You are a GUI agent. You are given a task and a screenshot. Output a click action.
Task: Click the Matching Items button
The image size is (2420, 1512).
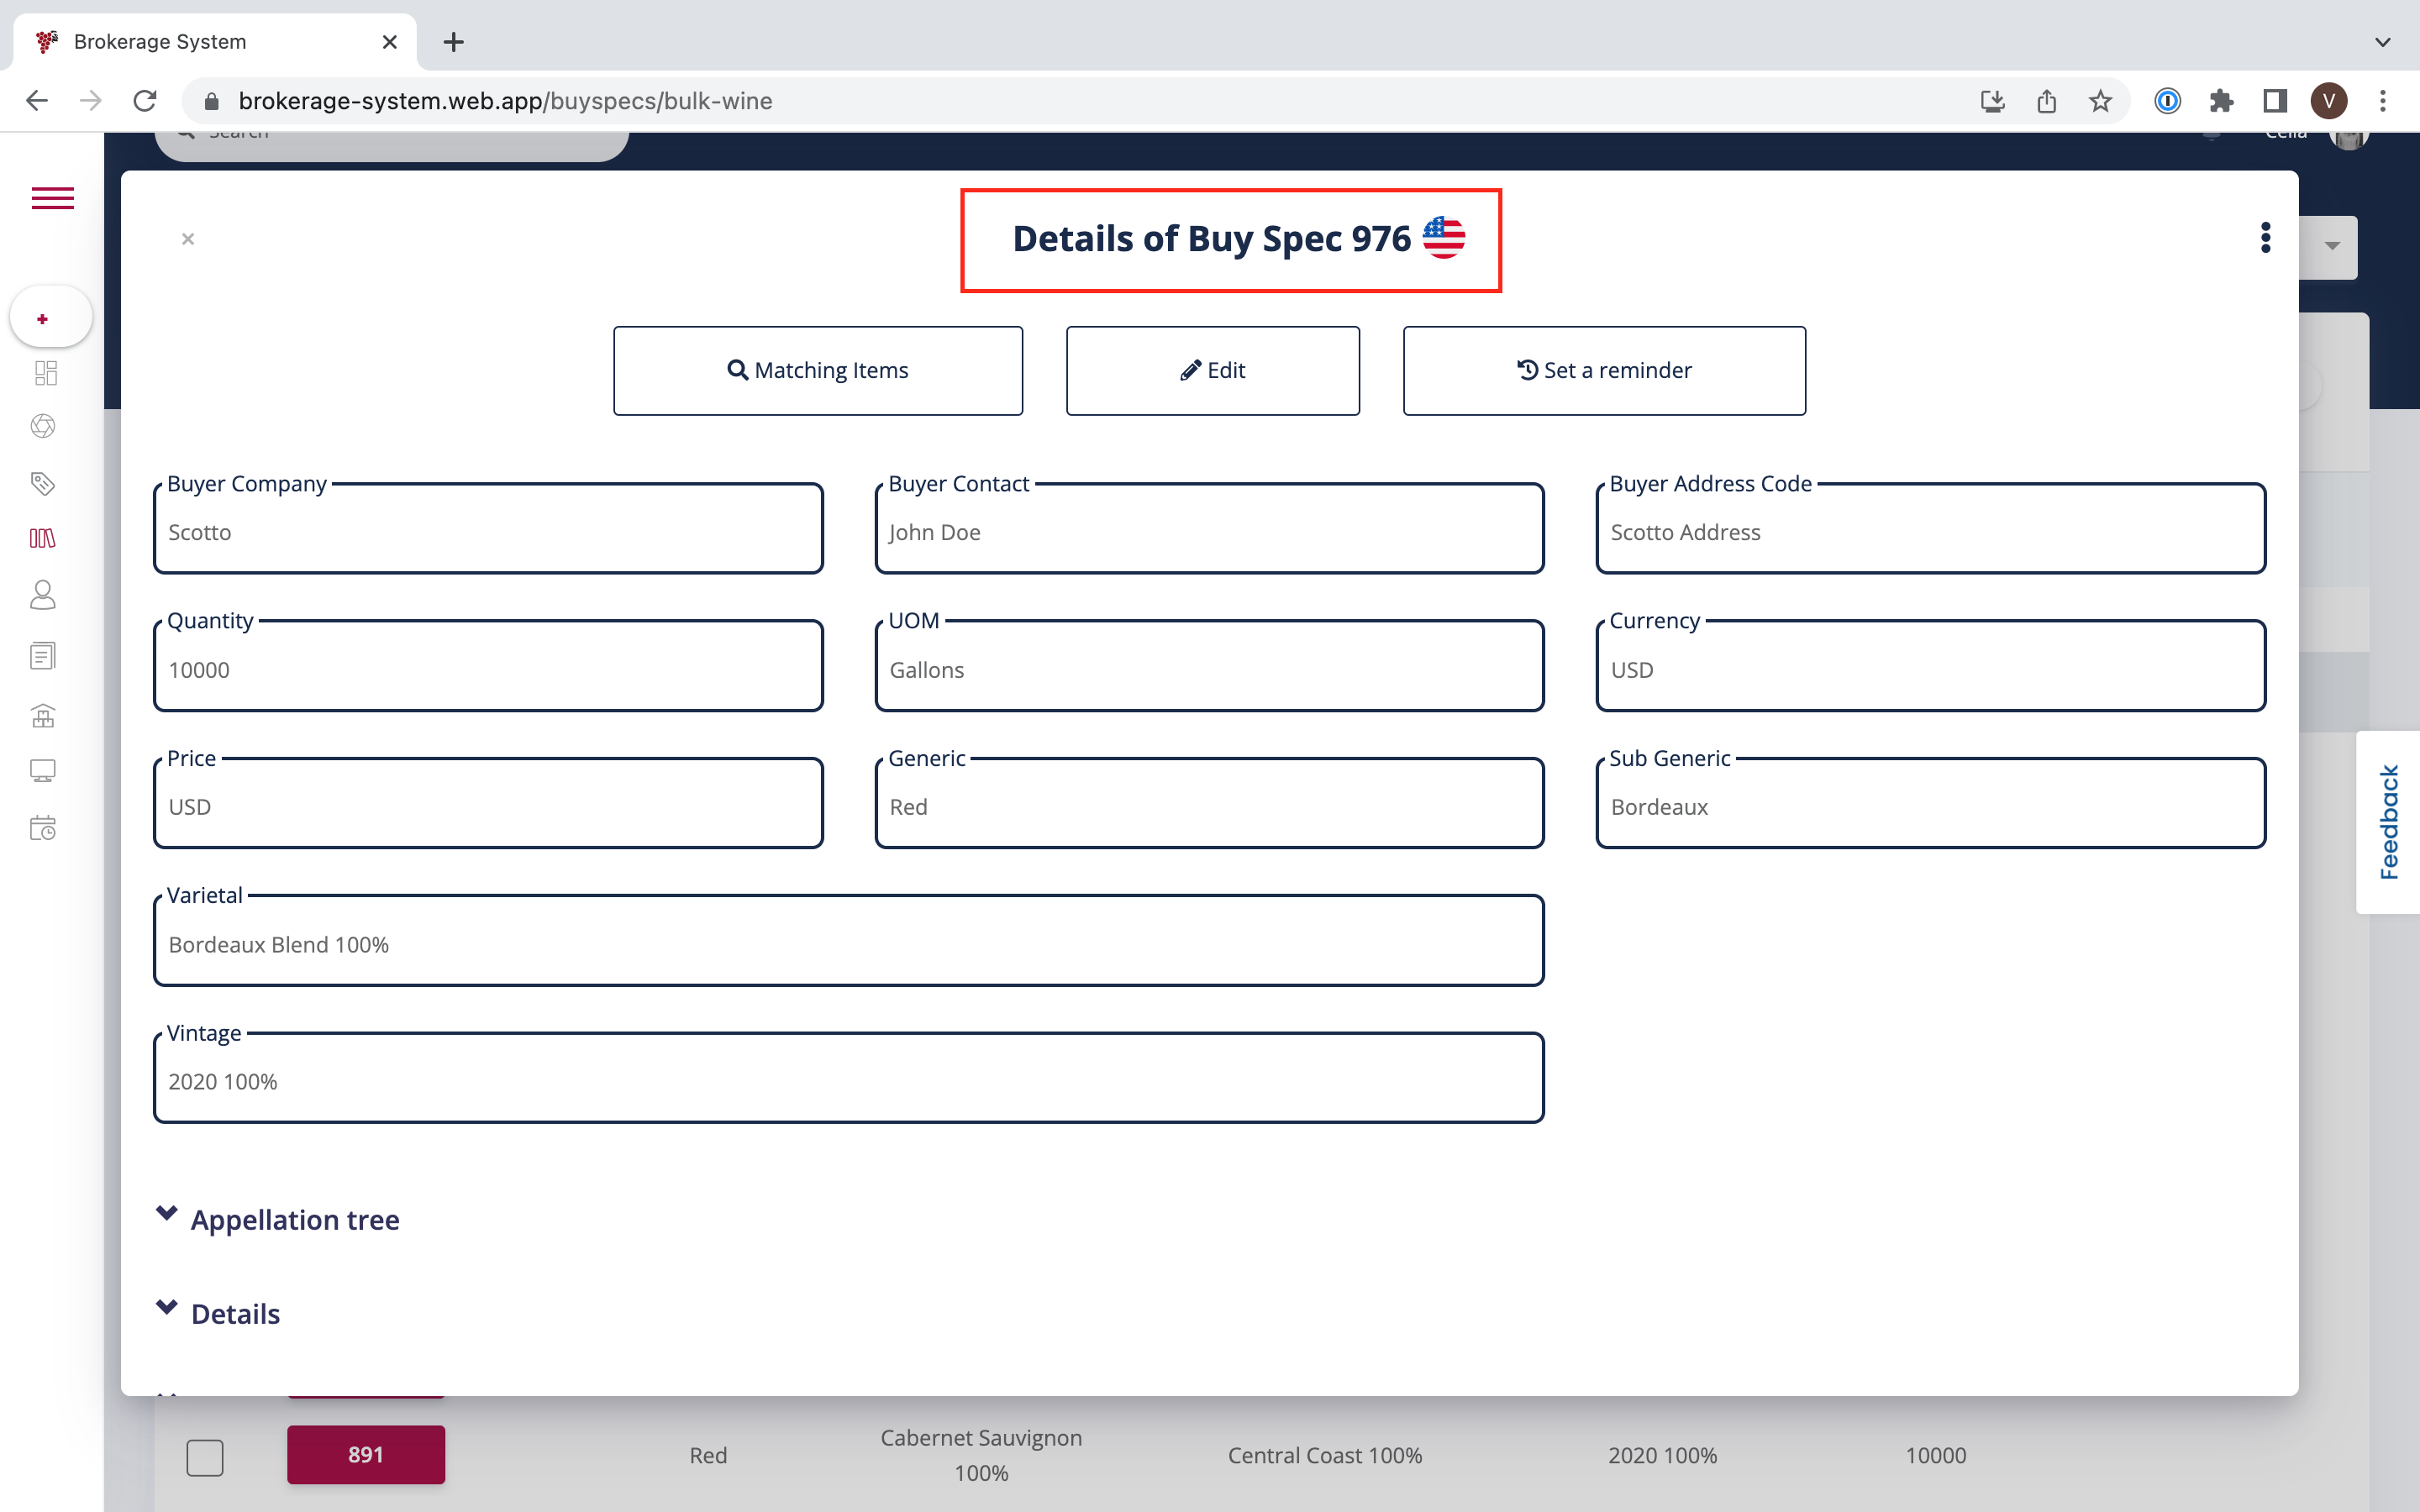(817, 370)
